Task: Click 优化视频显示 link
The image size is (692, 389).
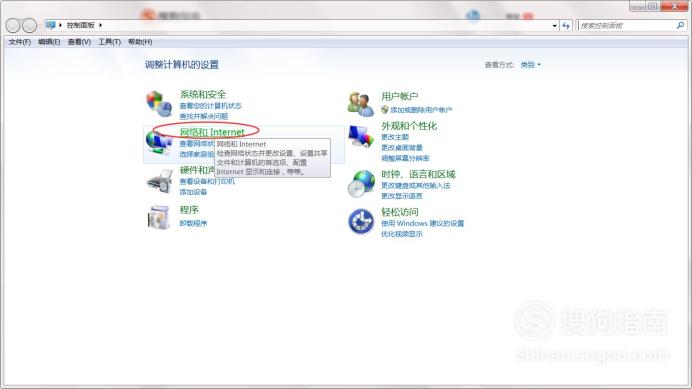Action: coord(402,234)
